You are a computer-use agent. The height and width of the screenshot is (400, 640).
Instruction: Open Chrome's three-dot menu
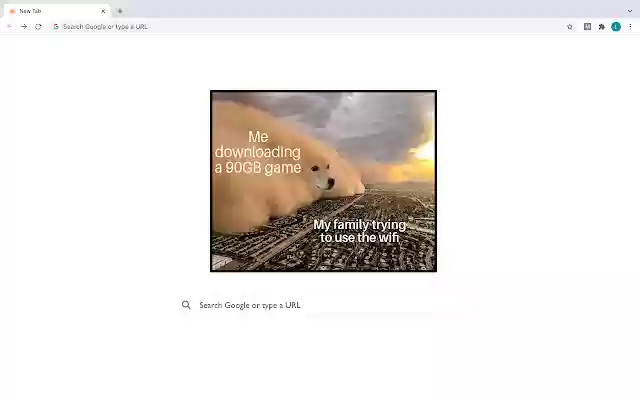pos(630,27)
